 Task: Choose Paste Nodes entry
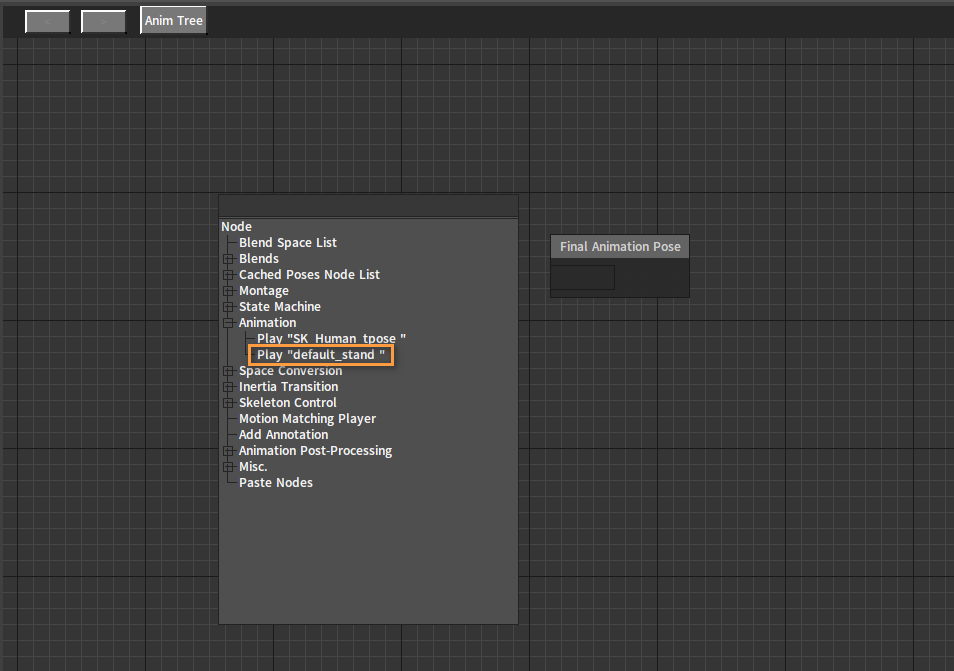(x=276, y=482)
